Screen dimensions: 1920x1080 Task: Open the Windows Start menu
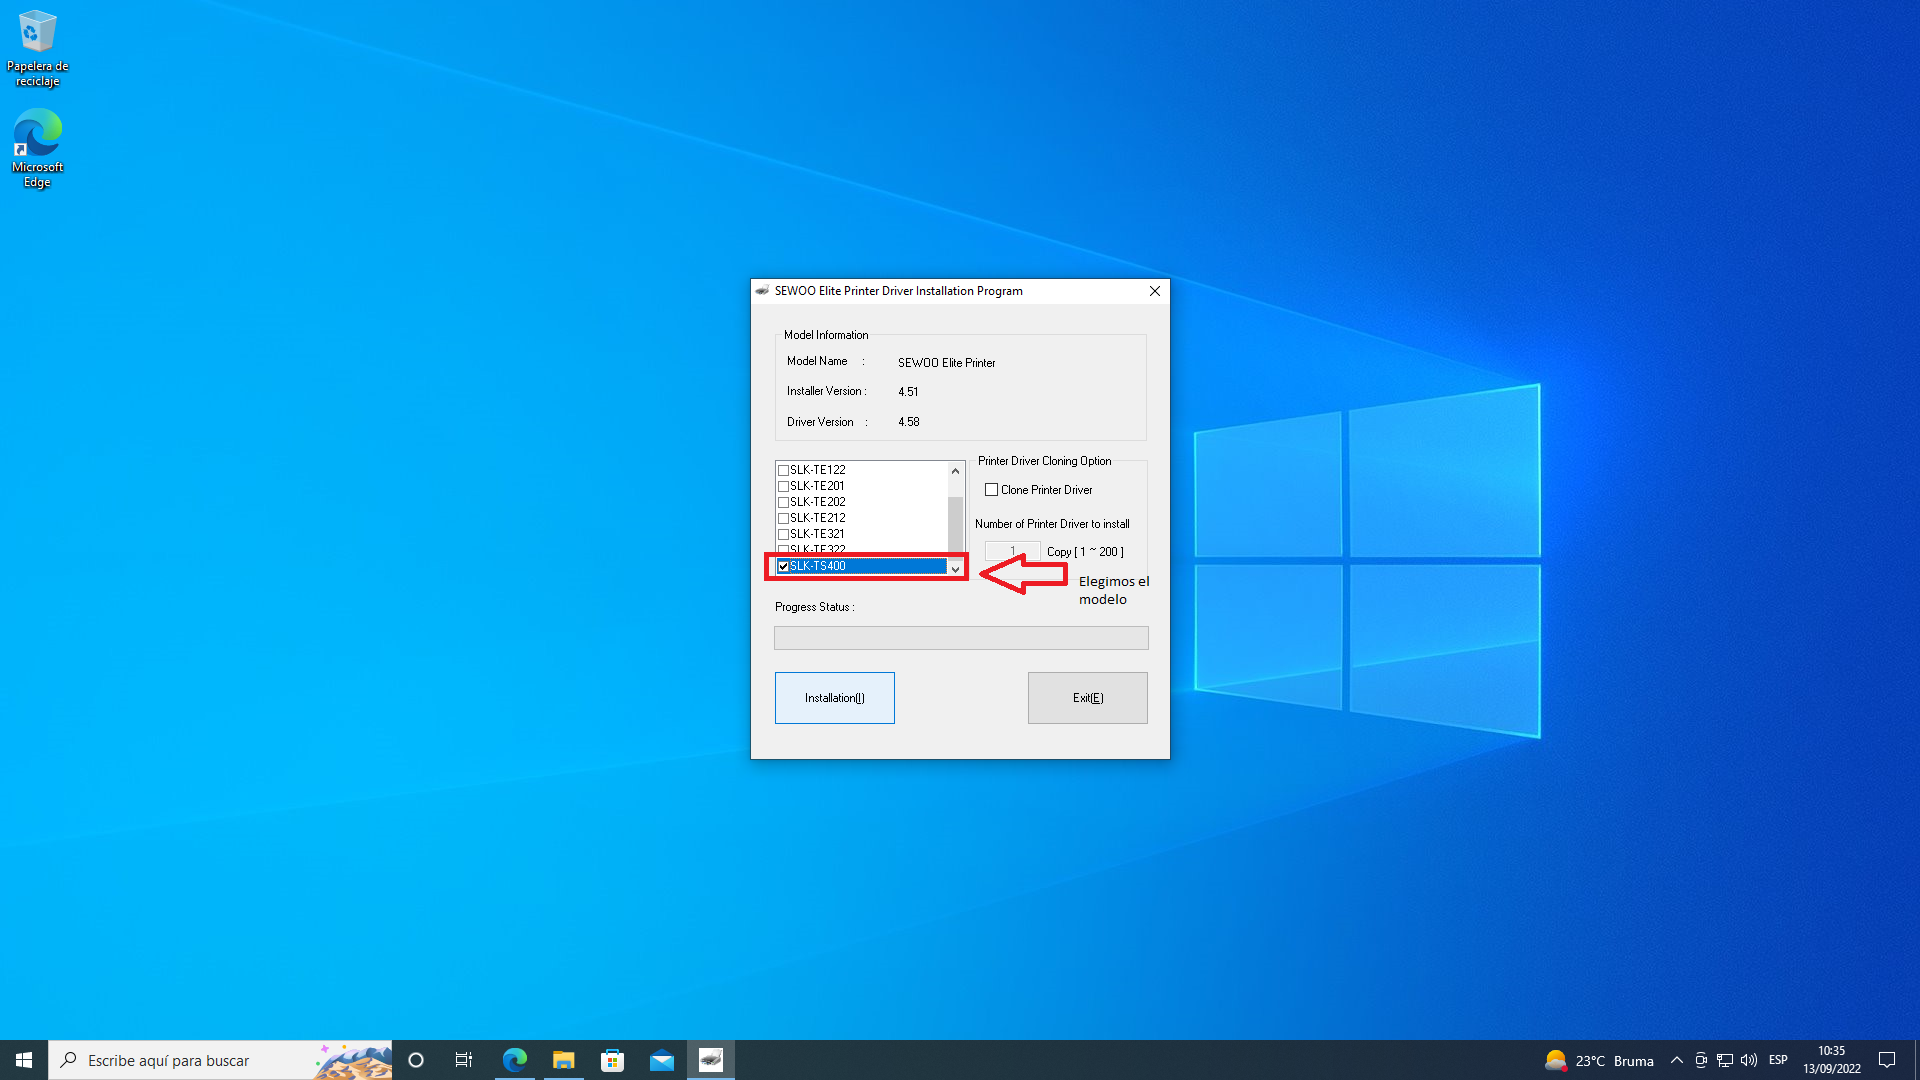point(24,1060)
